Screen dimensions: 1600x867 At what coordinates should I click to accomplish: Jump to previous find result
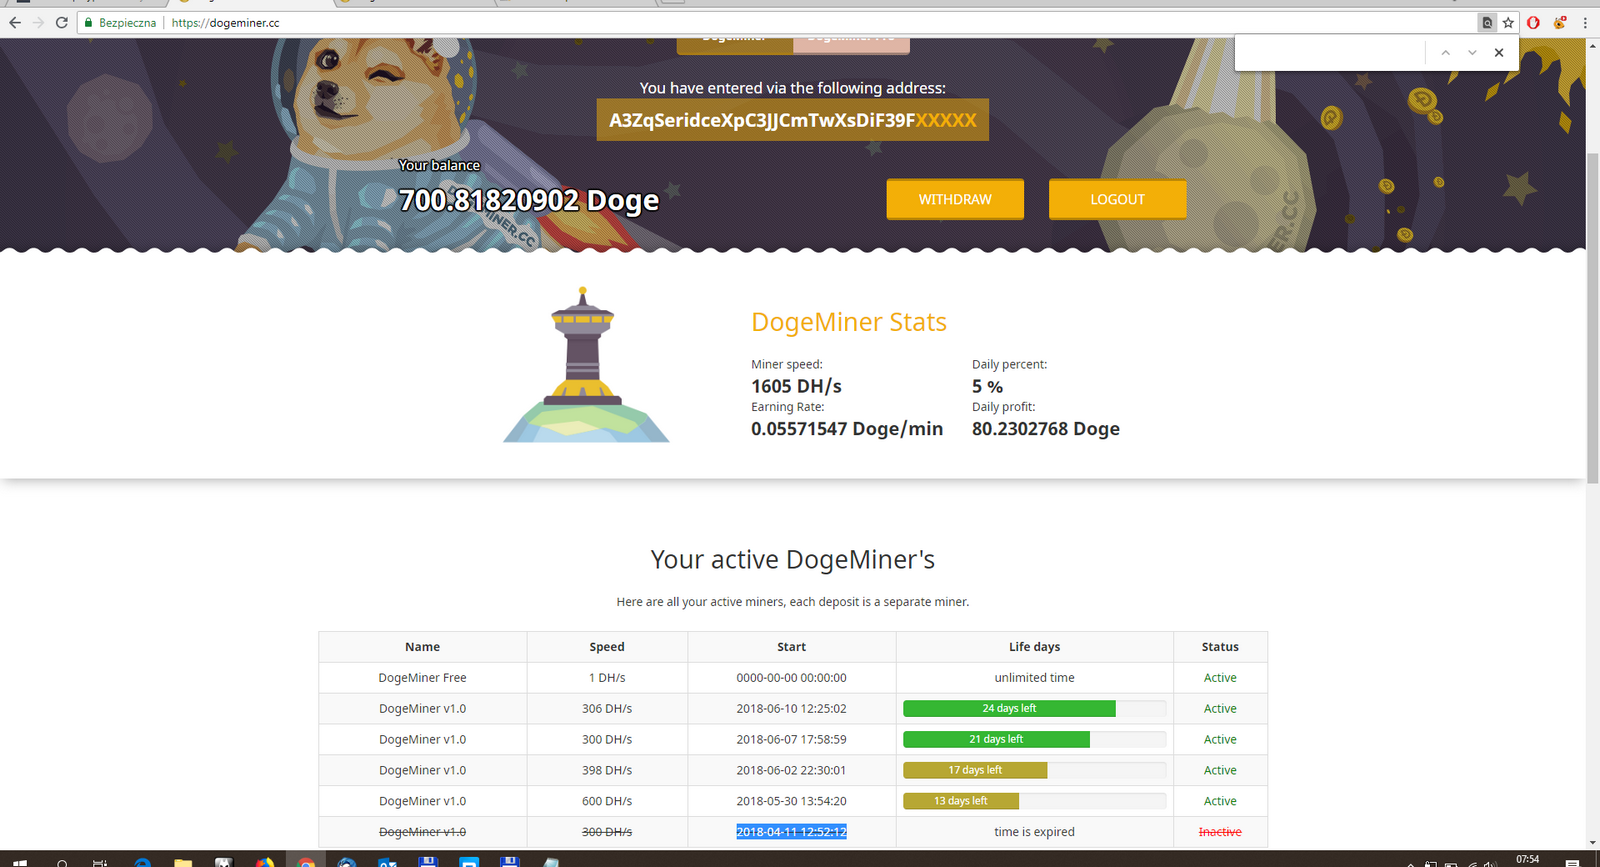pos(1445,53)
